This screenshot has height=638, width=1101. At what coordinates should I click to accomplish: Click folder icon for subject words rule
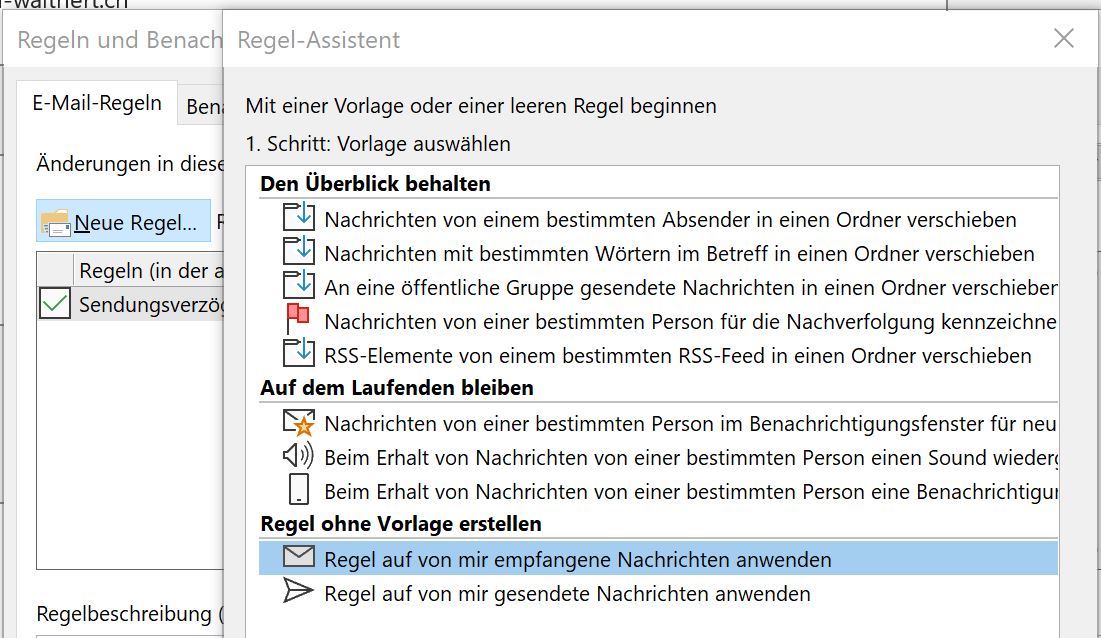click(298, 251)
